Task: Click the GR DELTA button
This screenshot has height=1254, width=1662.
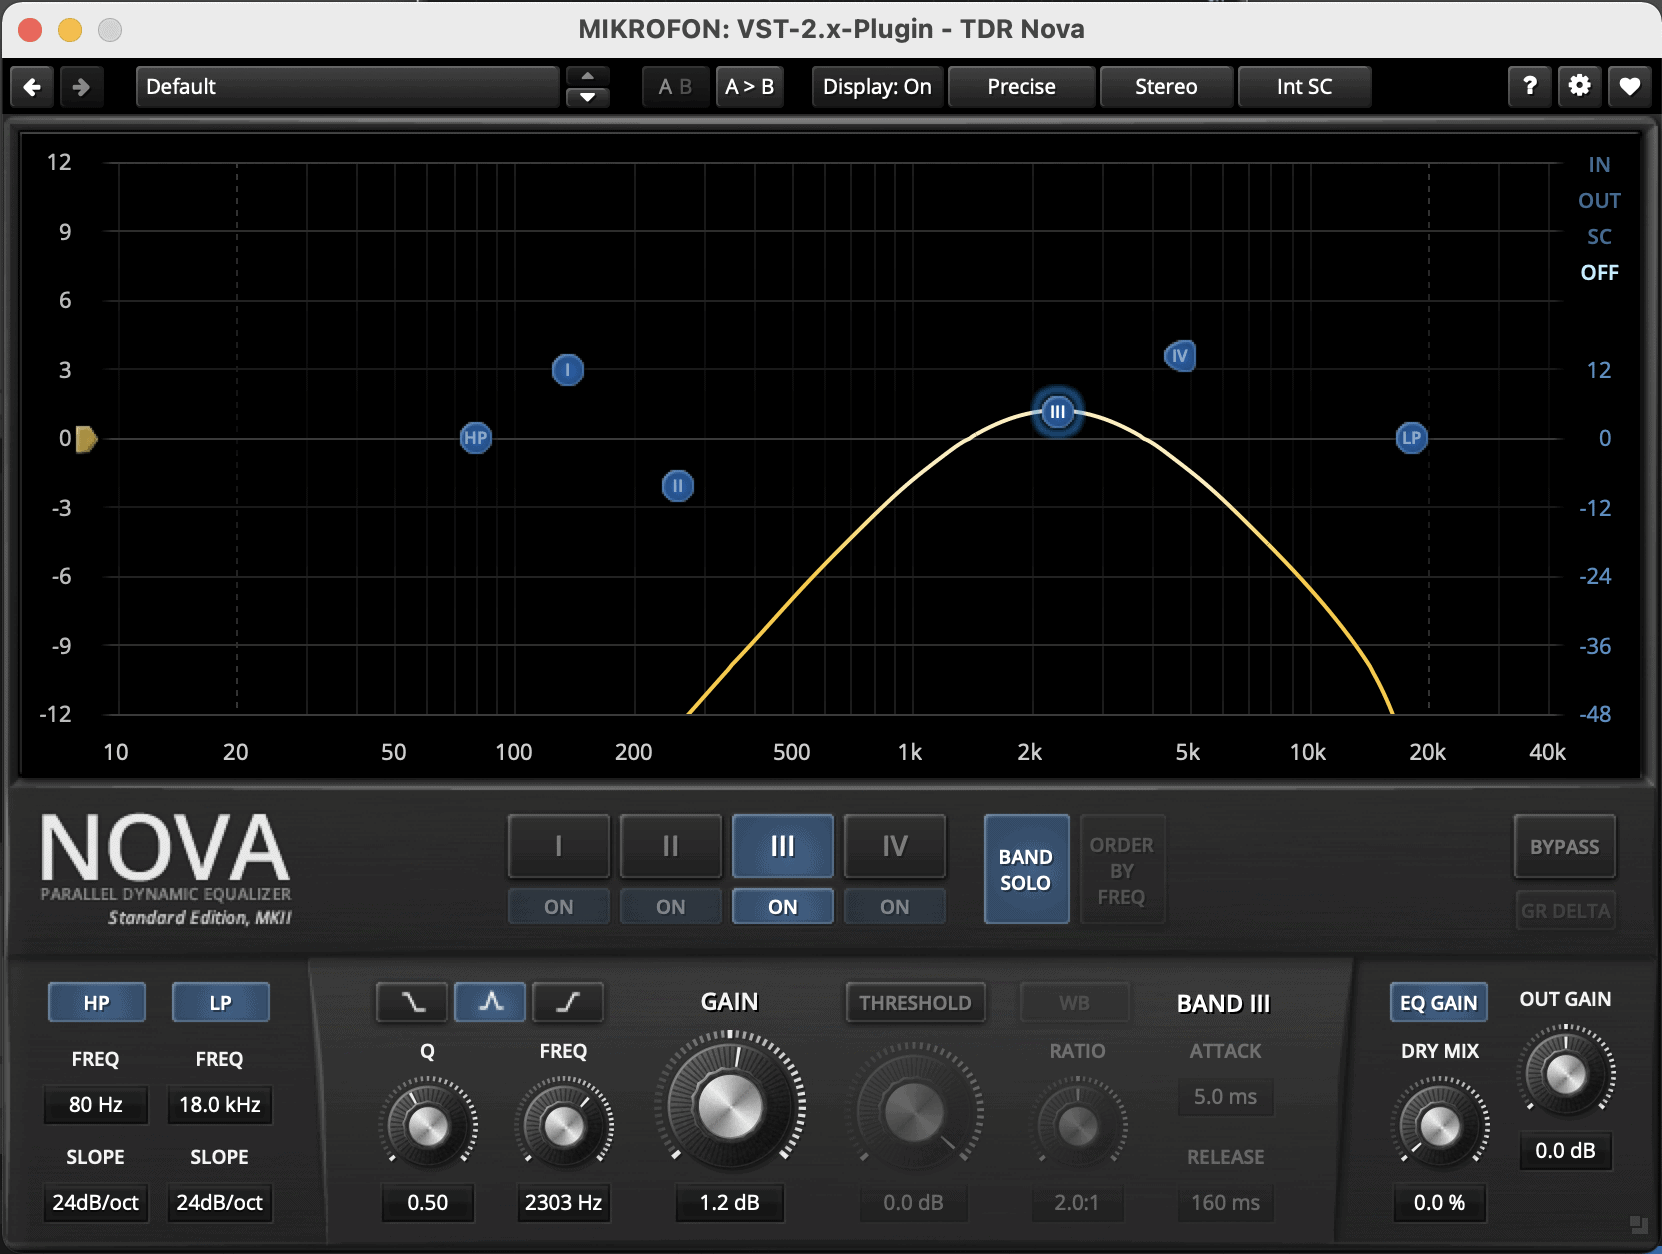Action: pos(1565,911)
